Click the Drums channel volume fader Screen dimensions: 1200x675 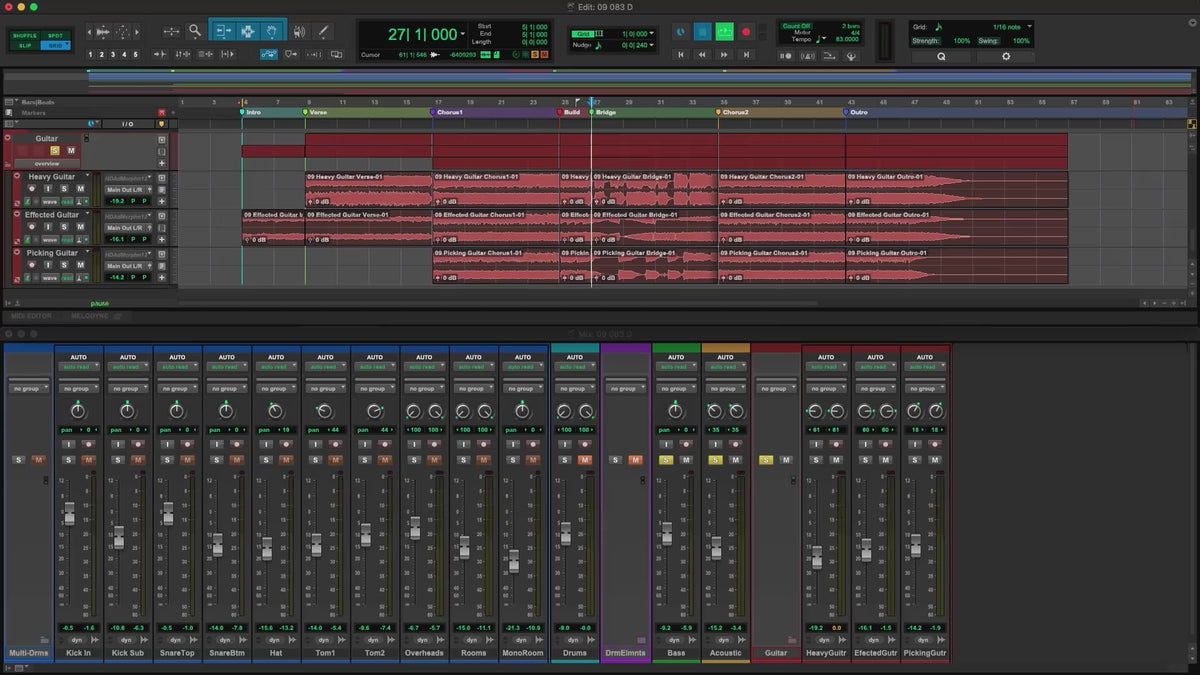click(565, 535)
